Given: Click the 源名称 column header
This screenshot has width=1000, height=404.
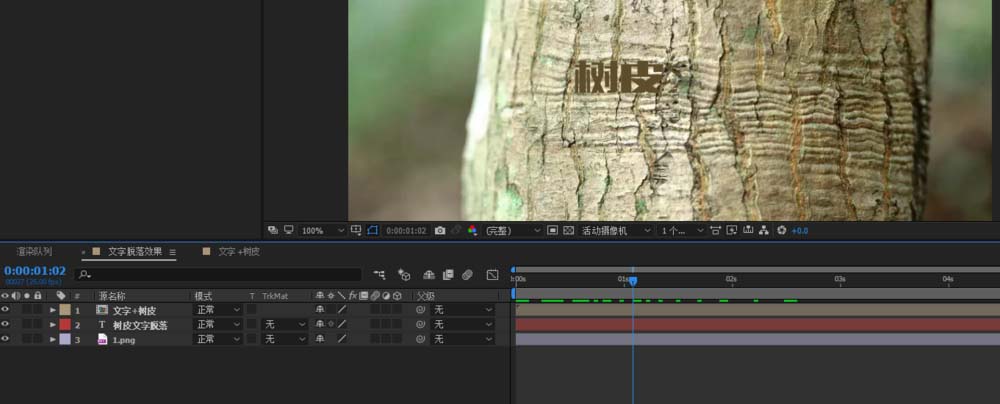Looking at the screenshot, I should pyautogui.click(x=112, y=296).
